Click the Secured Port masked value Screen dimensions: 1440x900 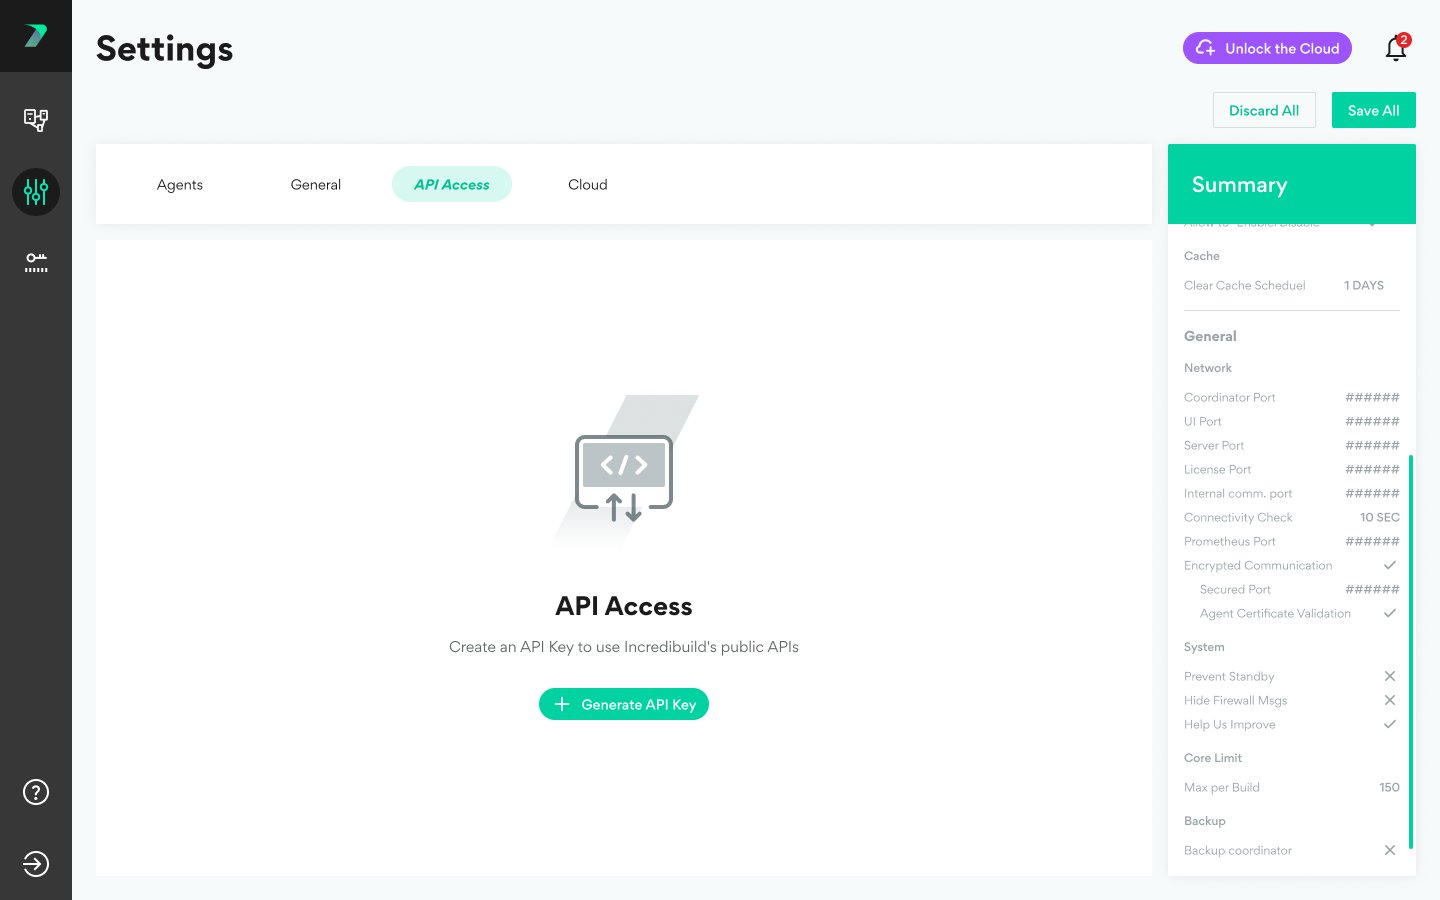point(1372,589)
